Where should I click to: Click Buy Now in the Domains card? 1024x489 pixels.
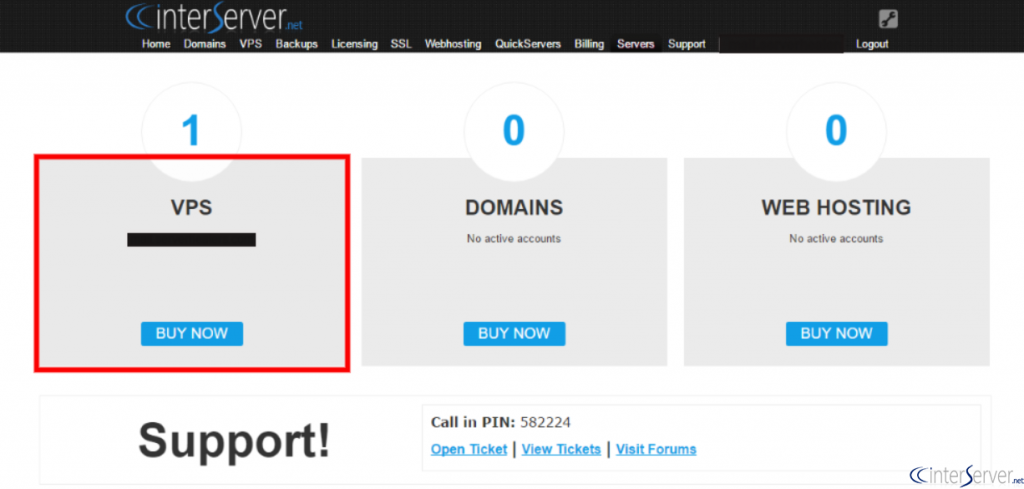tap(515, 334)
